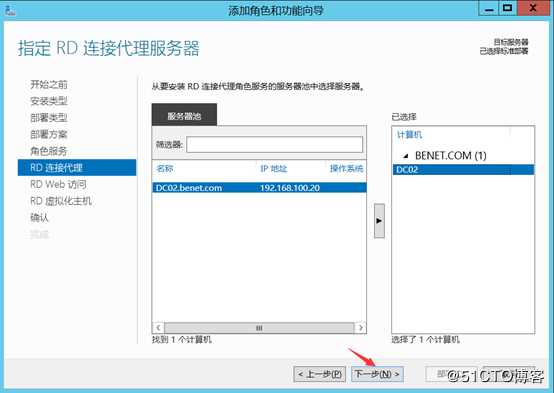Go to the 部署类型 step
Viewport: 554px width, 393px height.
49,118
